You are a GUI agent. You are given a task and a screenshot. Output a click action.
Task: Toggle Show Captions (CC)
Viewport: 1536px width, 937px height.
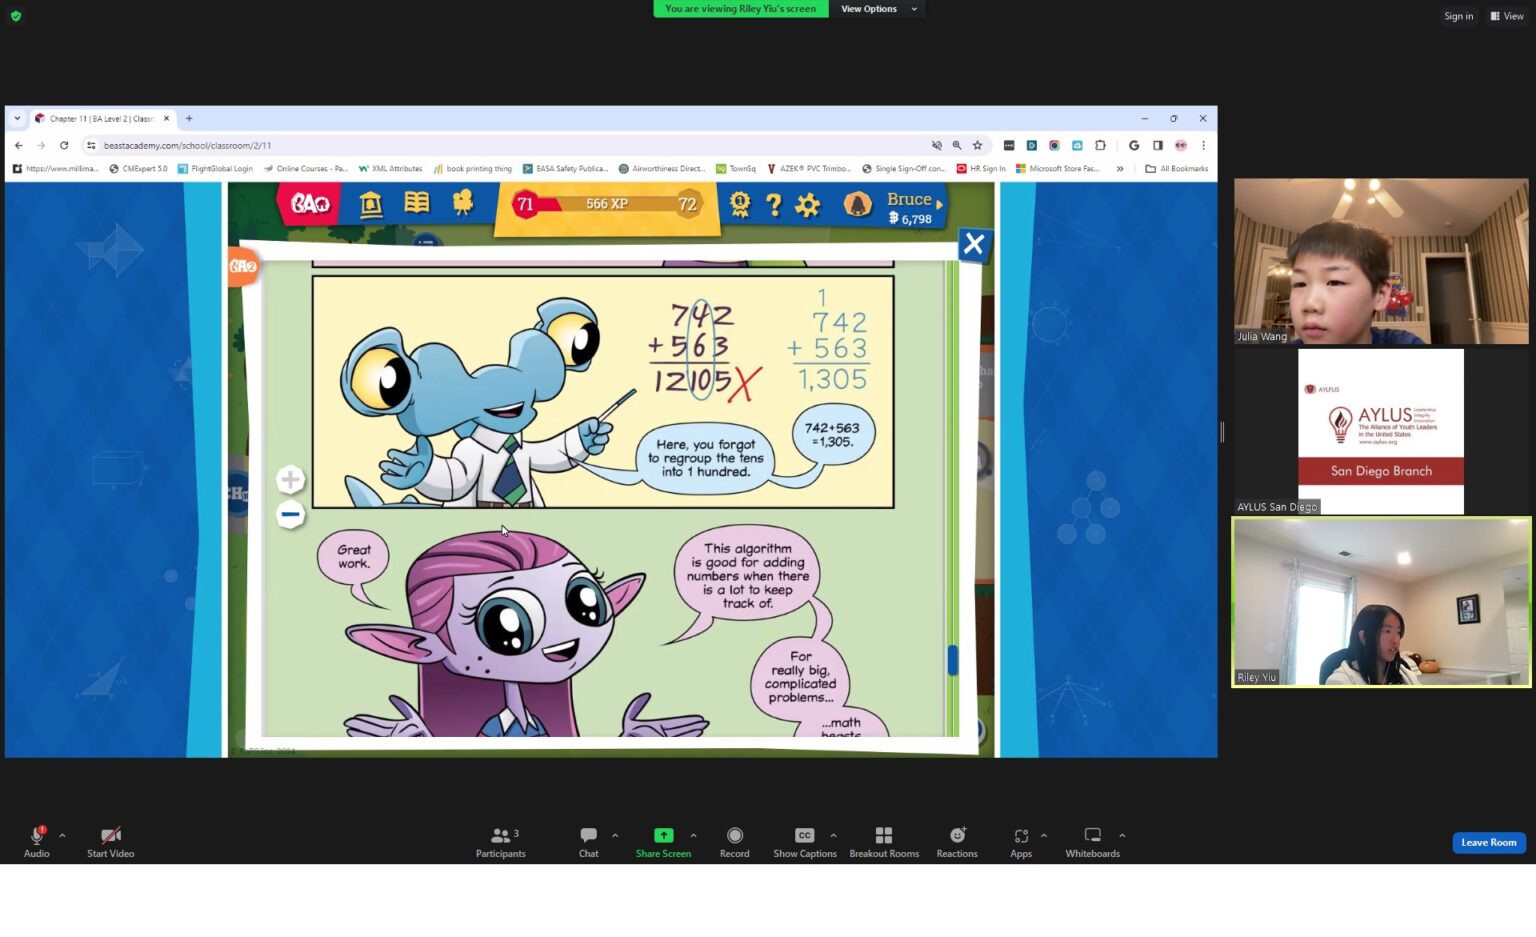[804, 842]
